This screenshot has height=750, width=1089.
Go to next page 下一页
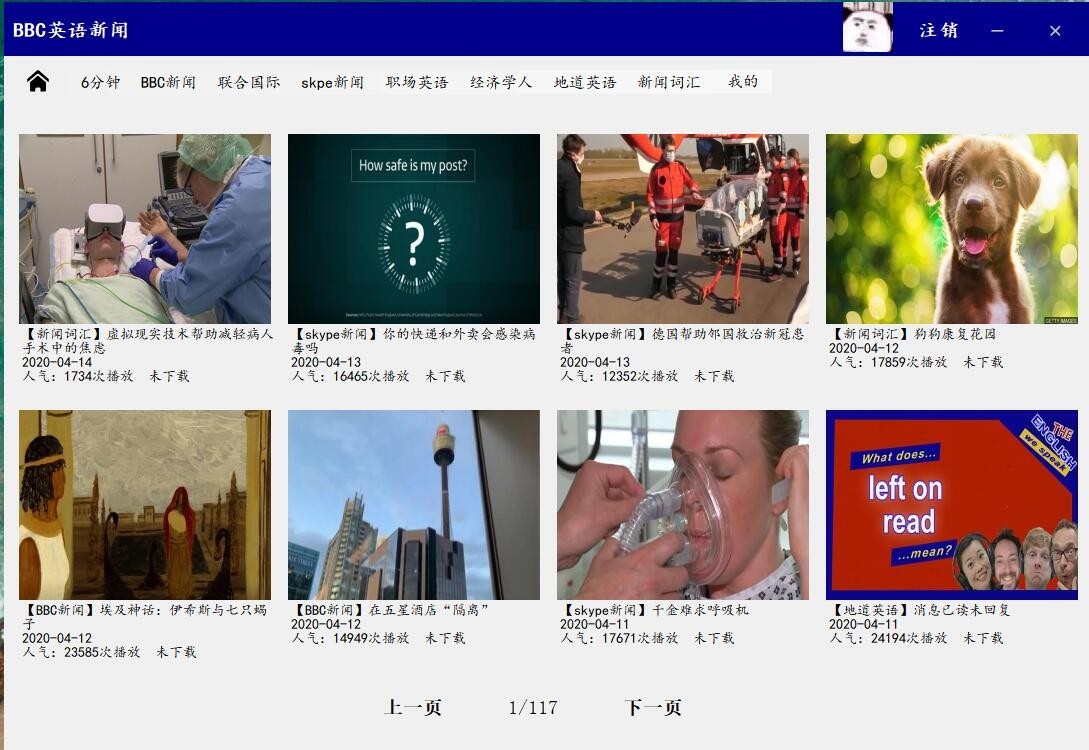[653, 708]
